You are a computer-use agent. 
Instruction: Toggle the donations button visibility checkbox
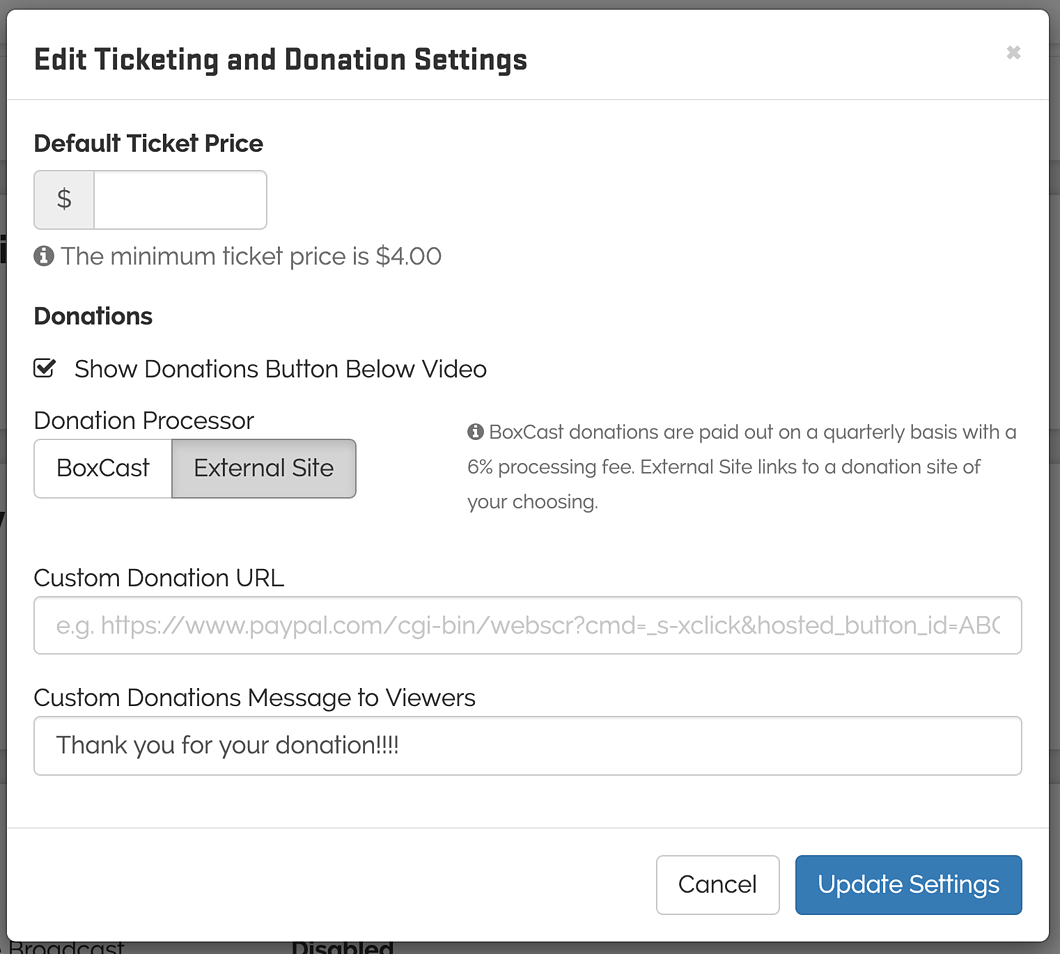pos(44,368)
